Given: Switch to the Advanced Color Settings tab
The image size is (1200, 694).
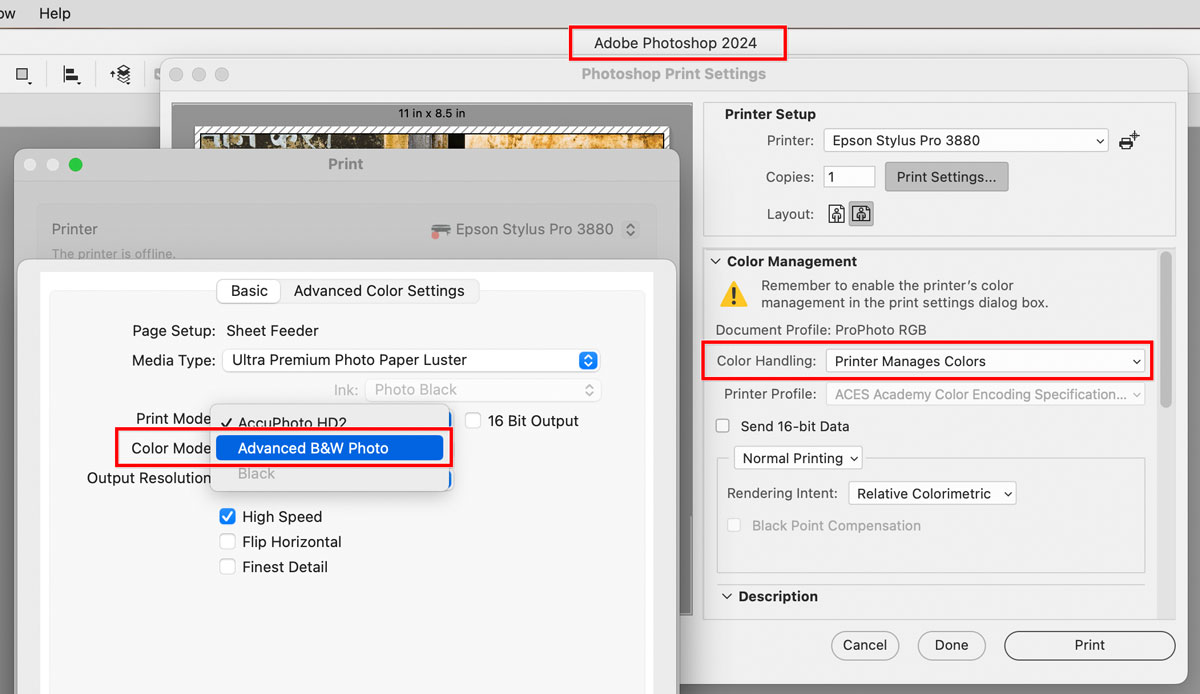Looking at the screenshot, I should 380,291.
